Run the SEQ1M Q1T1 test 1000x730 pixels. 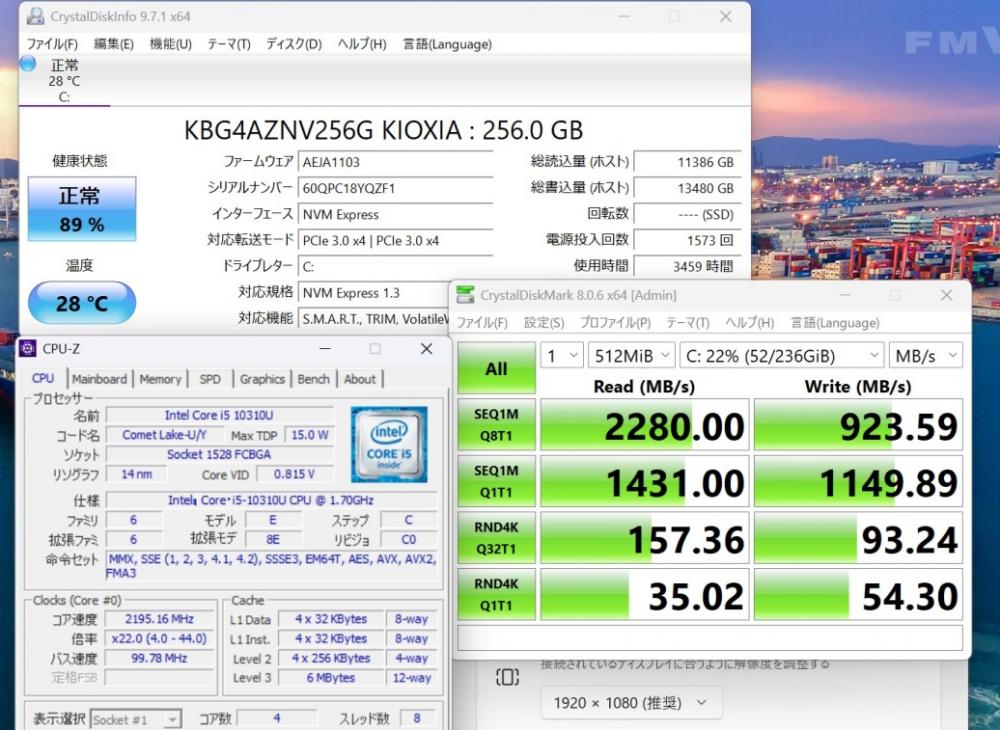pos(496,481)
